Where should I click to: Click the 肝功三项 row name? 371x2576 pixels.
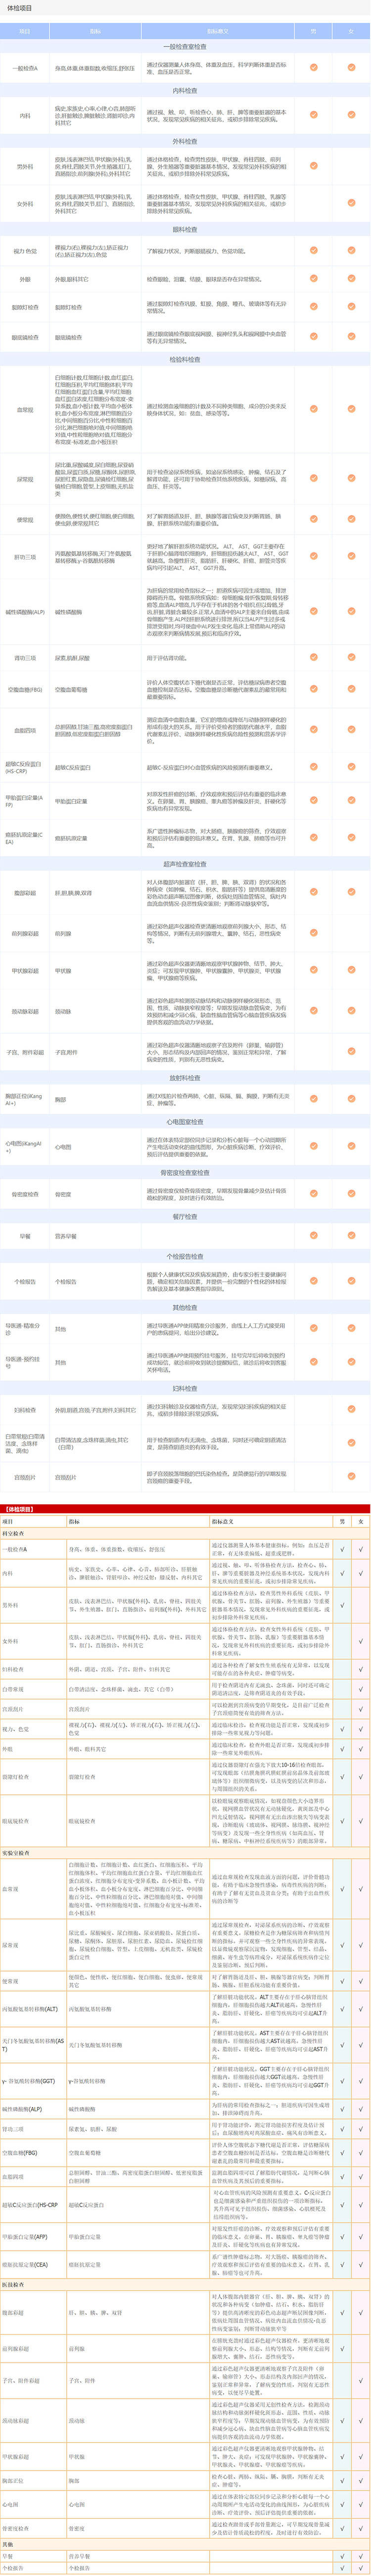click(x=25, y=557)
